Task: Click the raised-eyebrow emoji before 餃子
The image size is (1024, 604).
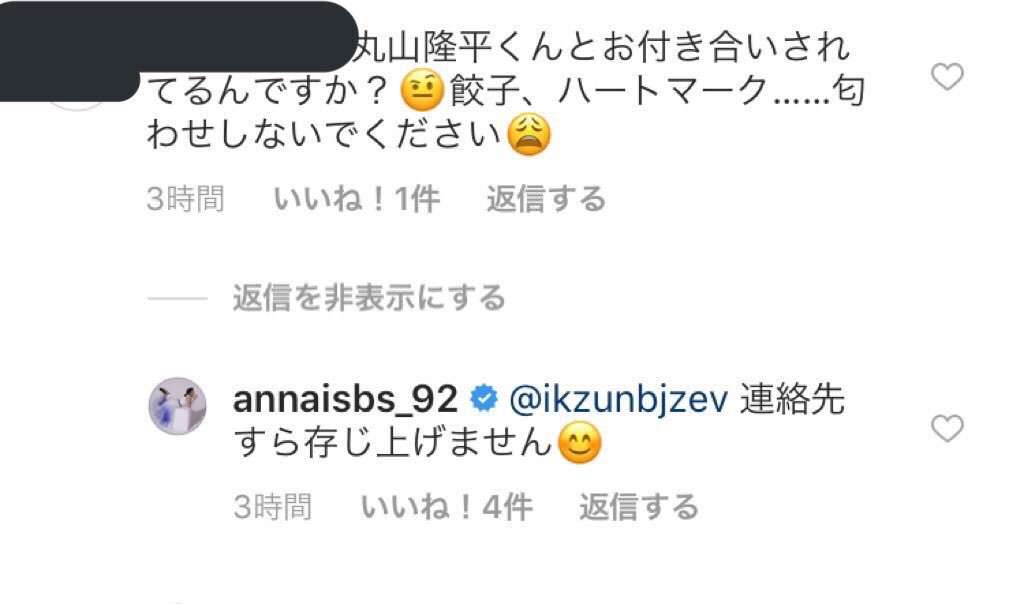Action: pyautogui.click(x=422, y=91)
